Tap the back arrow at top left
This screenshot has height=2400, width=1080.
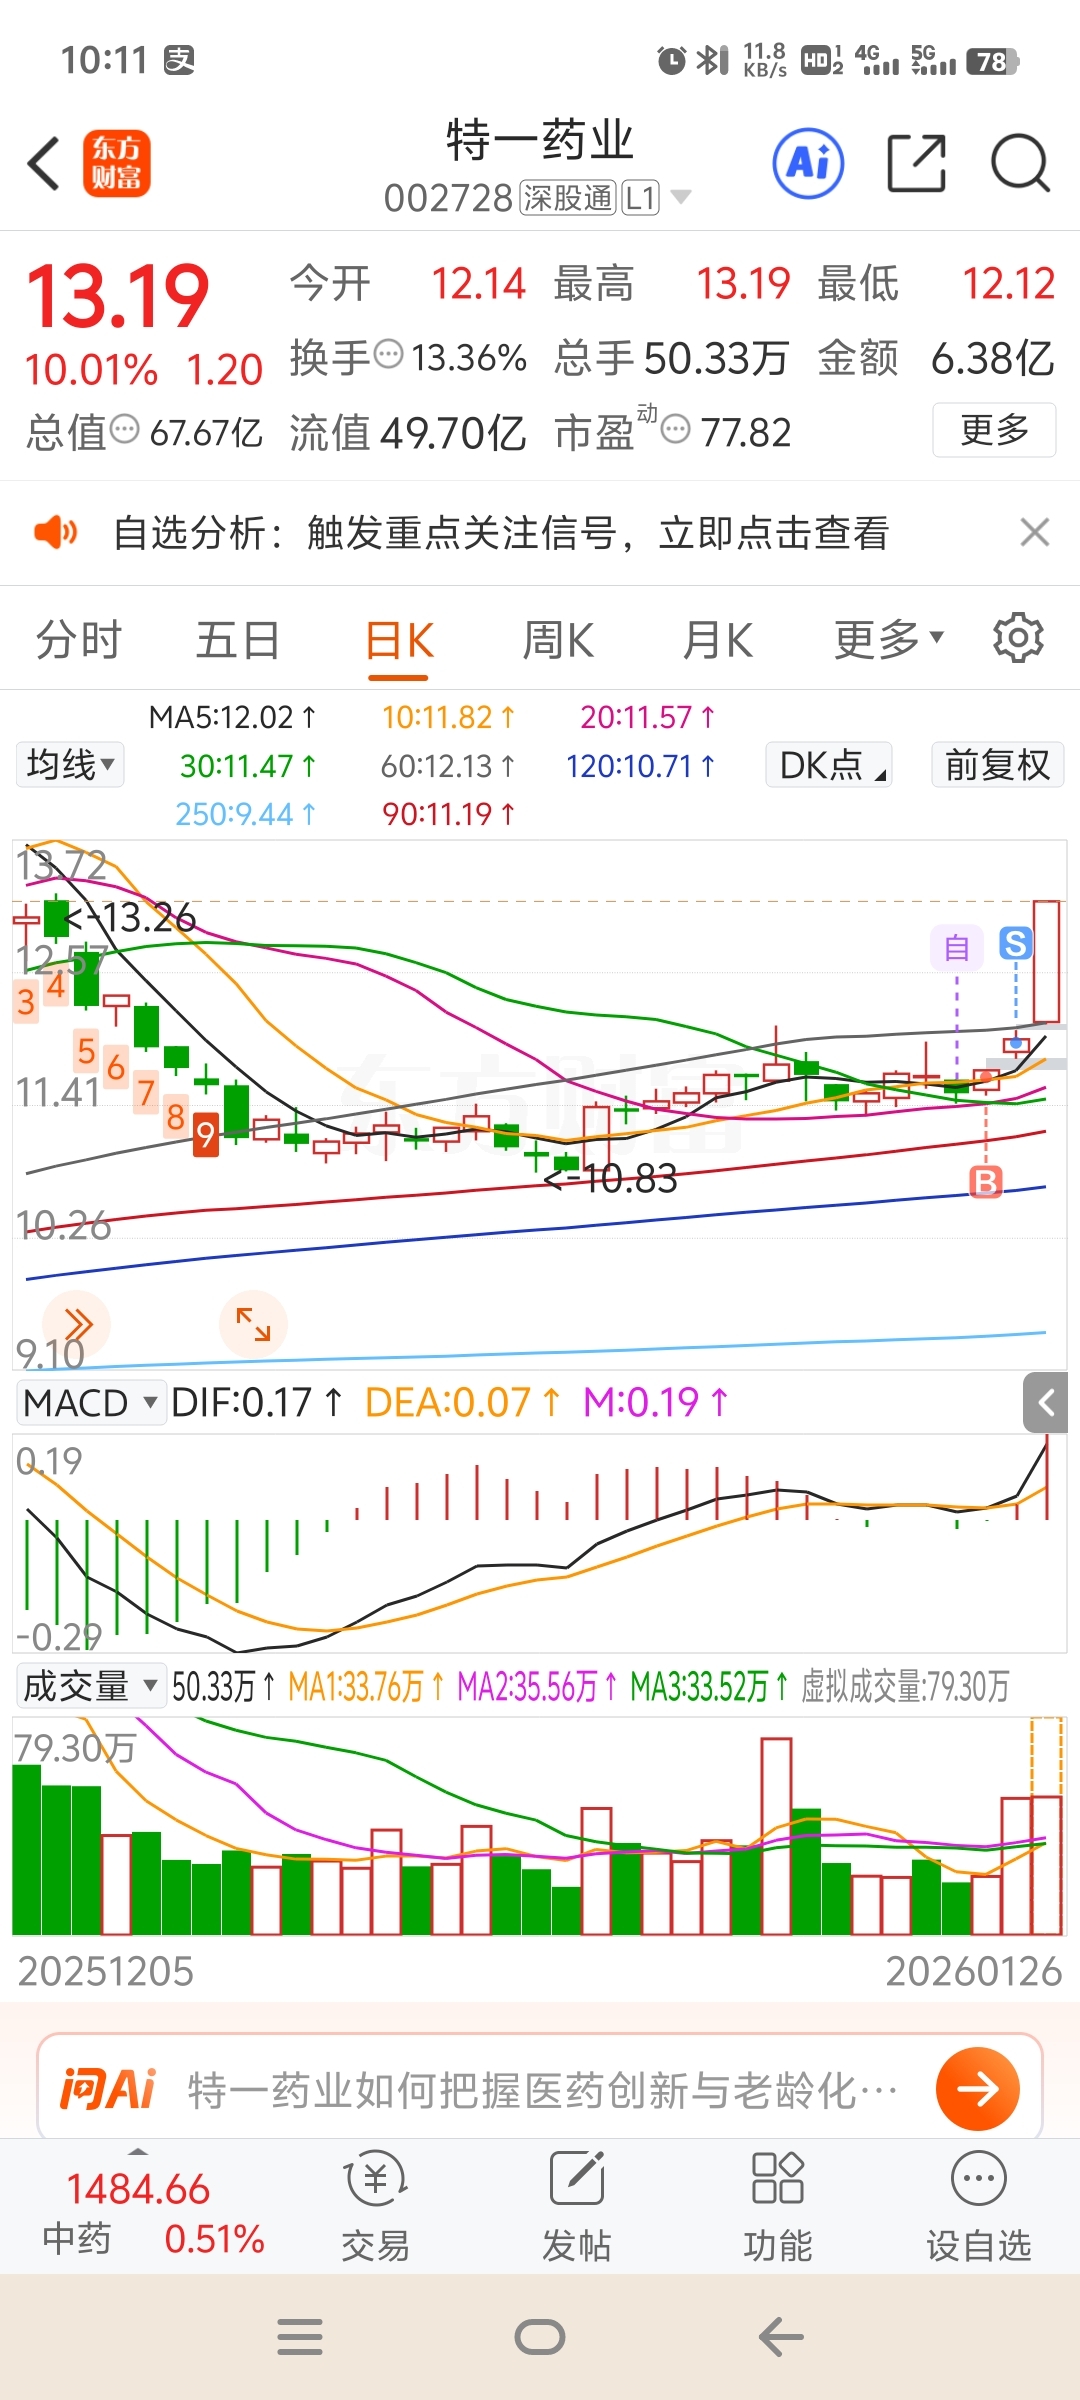point(44,163)
